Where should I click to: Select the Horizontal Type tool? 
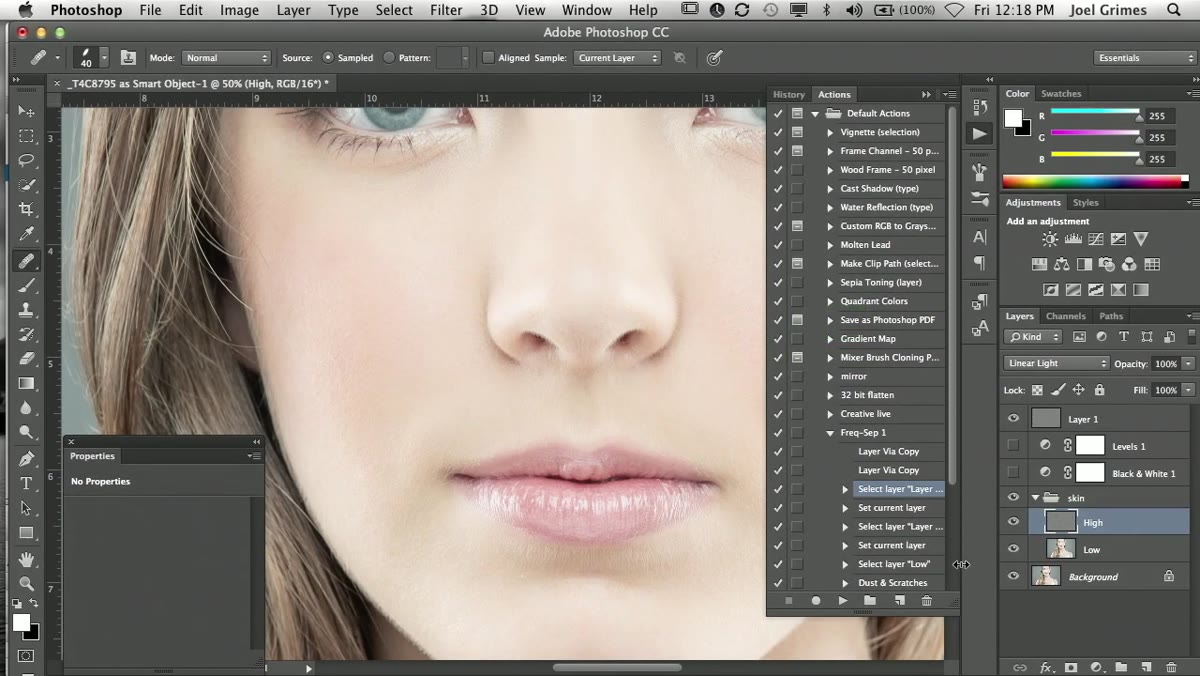[x=27, y=483]
